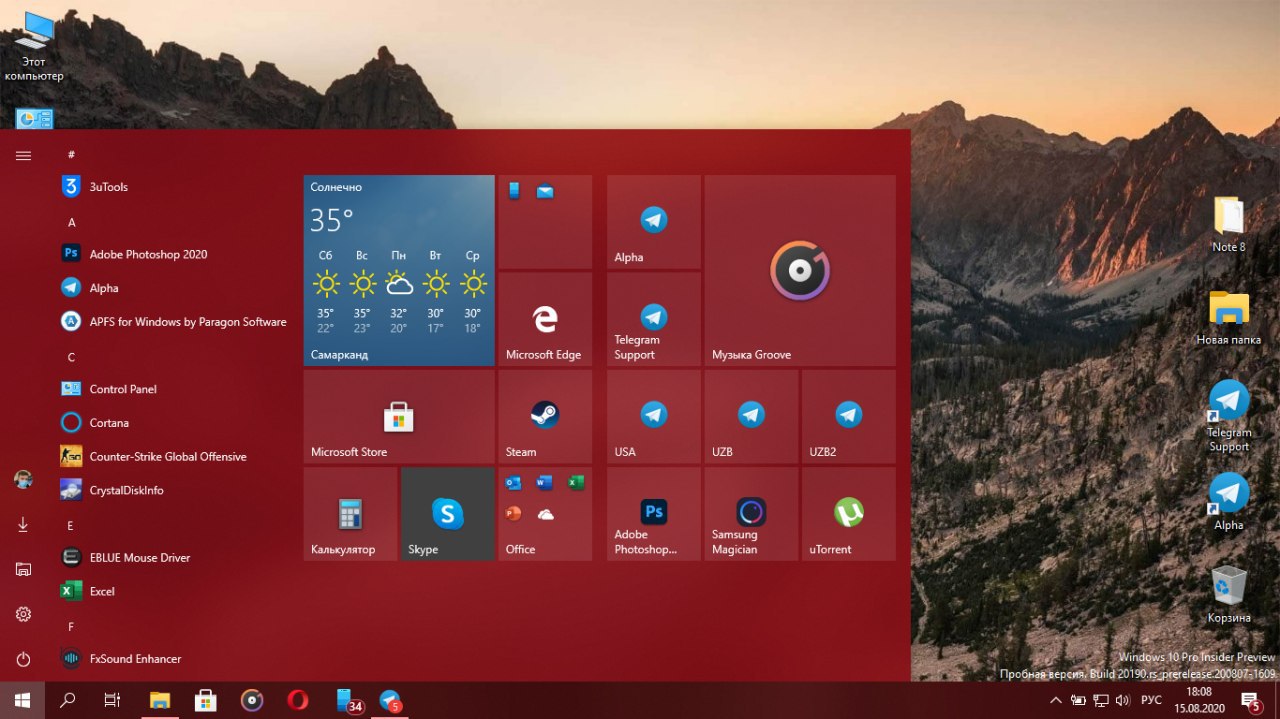Viewport: 1280px width, 719px height.
Task: Open 3uTools from the app list
Action: click(175, 187)
